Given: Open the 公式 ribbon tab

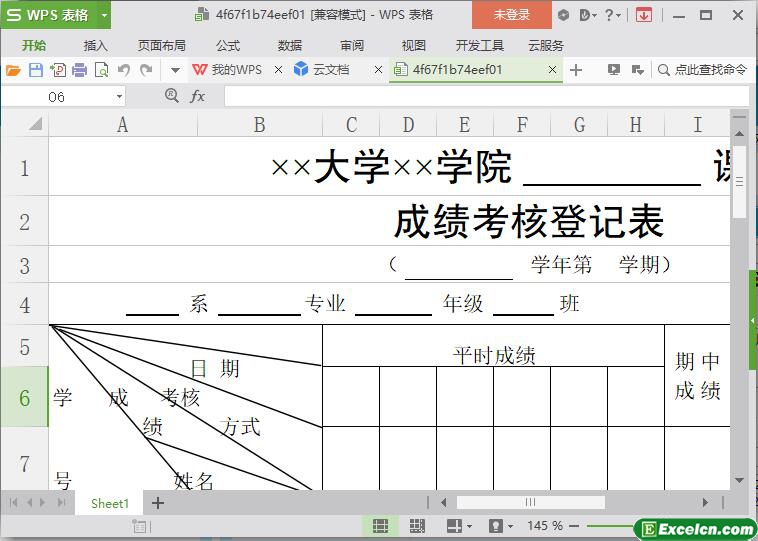Looking at the screenshot, I should pos(227,45).
